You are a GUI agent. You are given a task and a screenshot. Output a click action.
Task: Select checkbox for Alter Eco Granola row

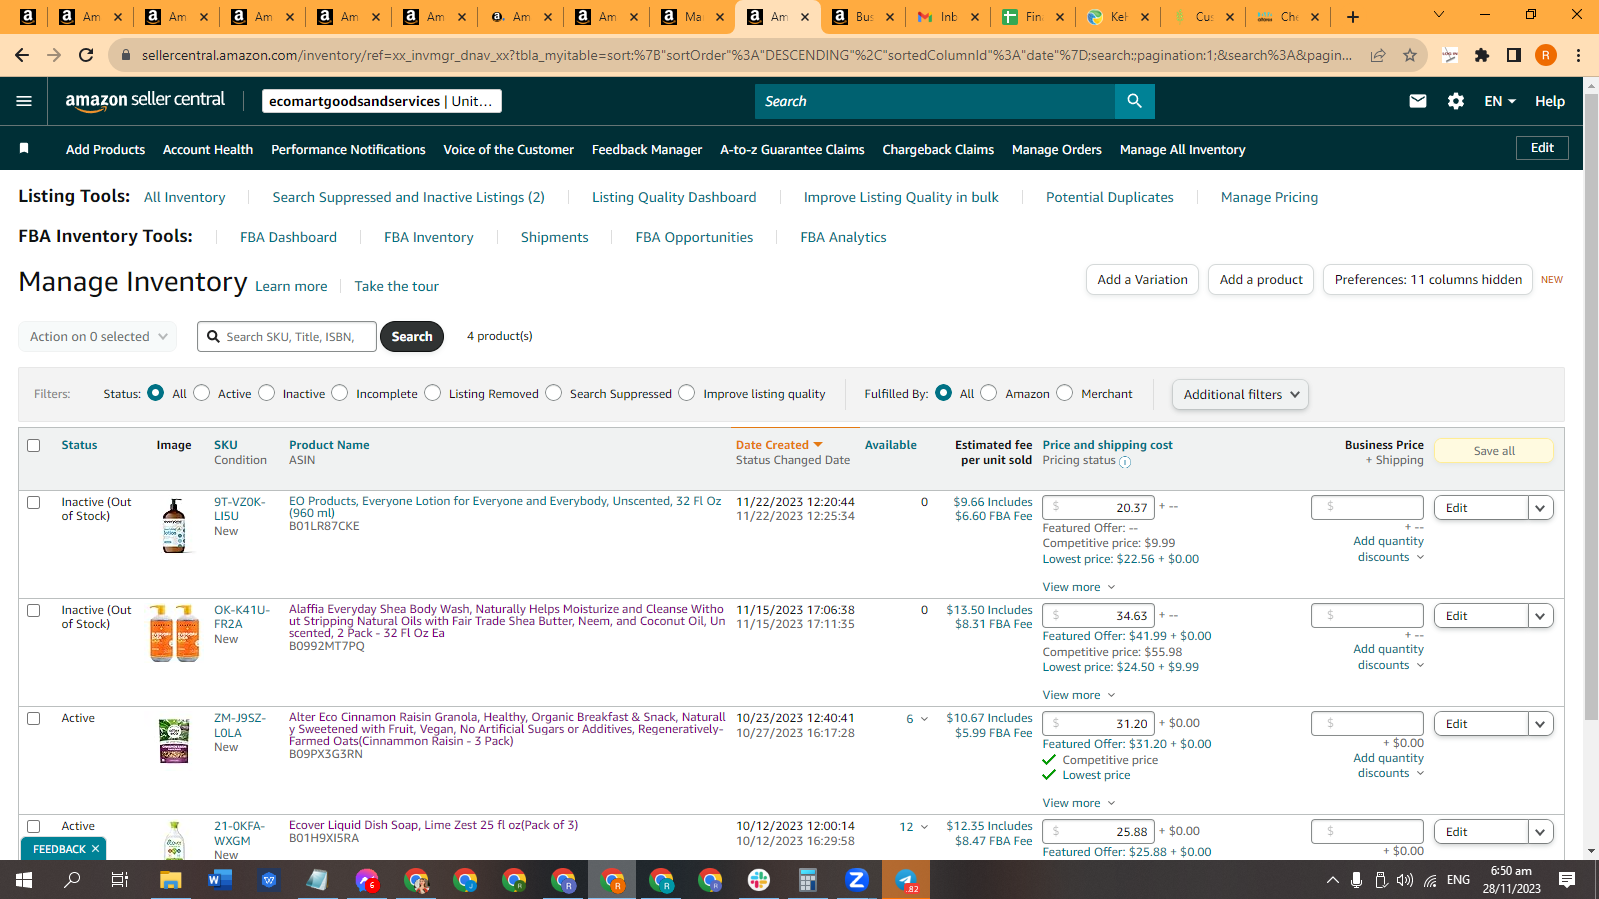pyautogui.click(x=34, y=719)
